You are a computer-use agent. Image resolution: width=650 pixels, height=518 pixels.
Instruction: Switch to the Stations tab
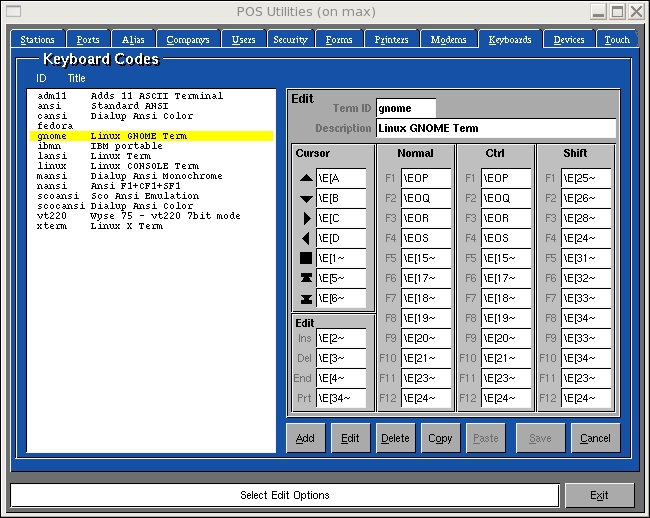pyautogui.click(x=37, y=39)
